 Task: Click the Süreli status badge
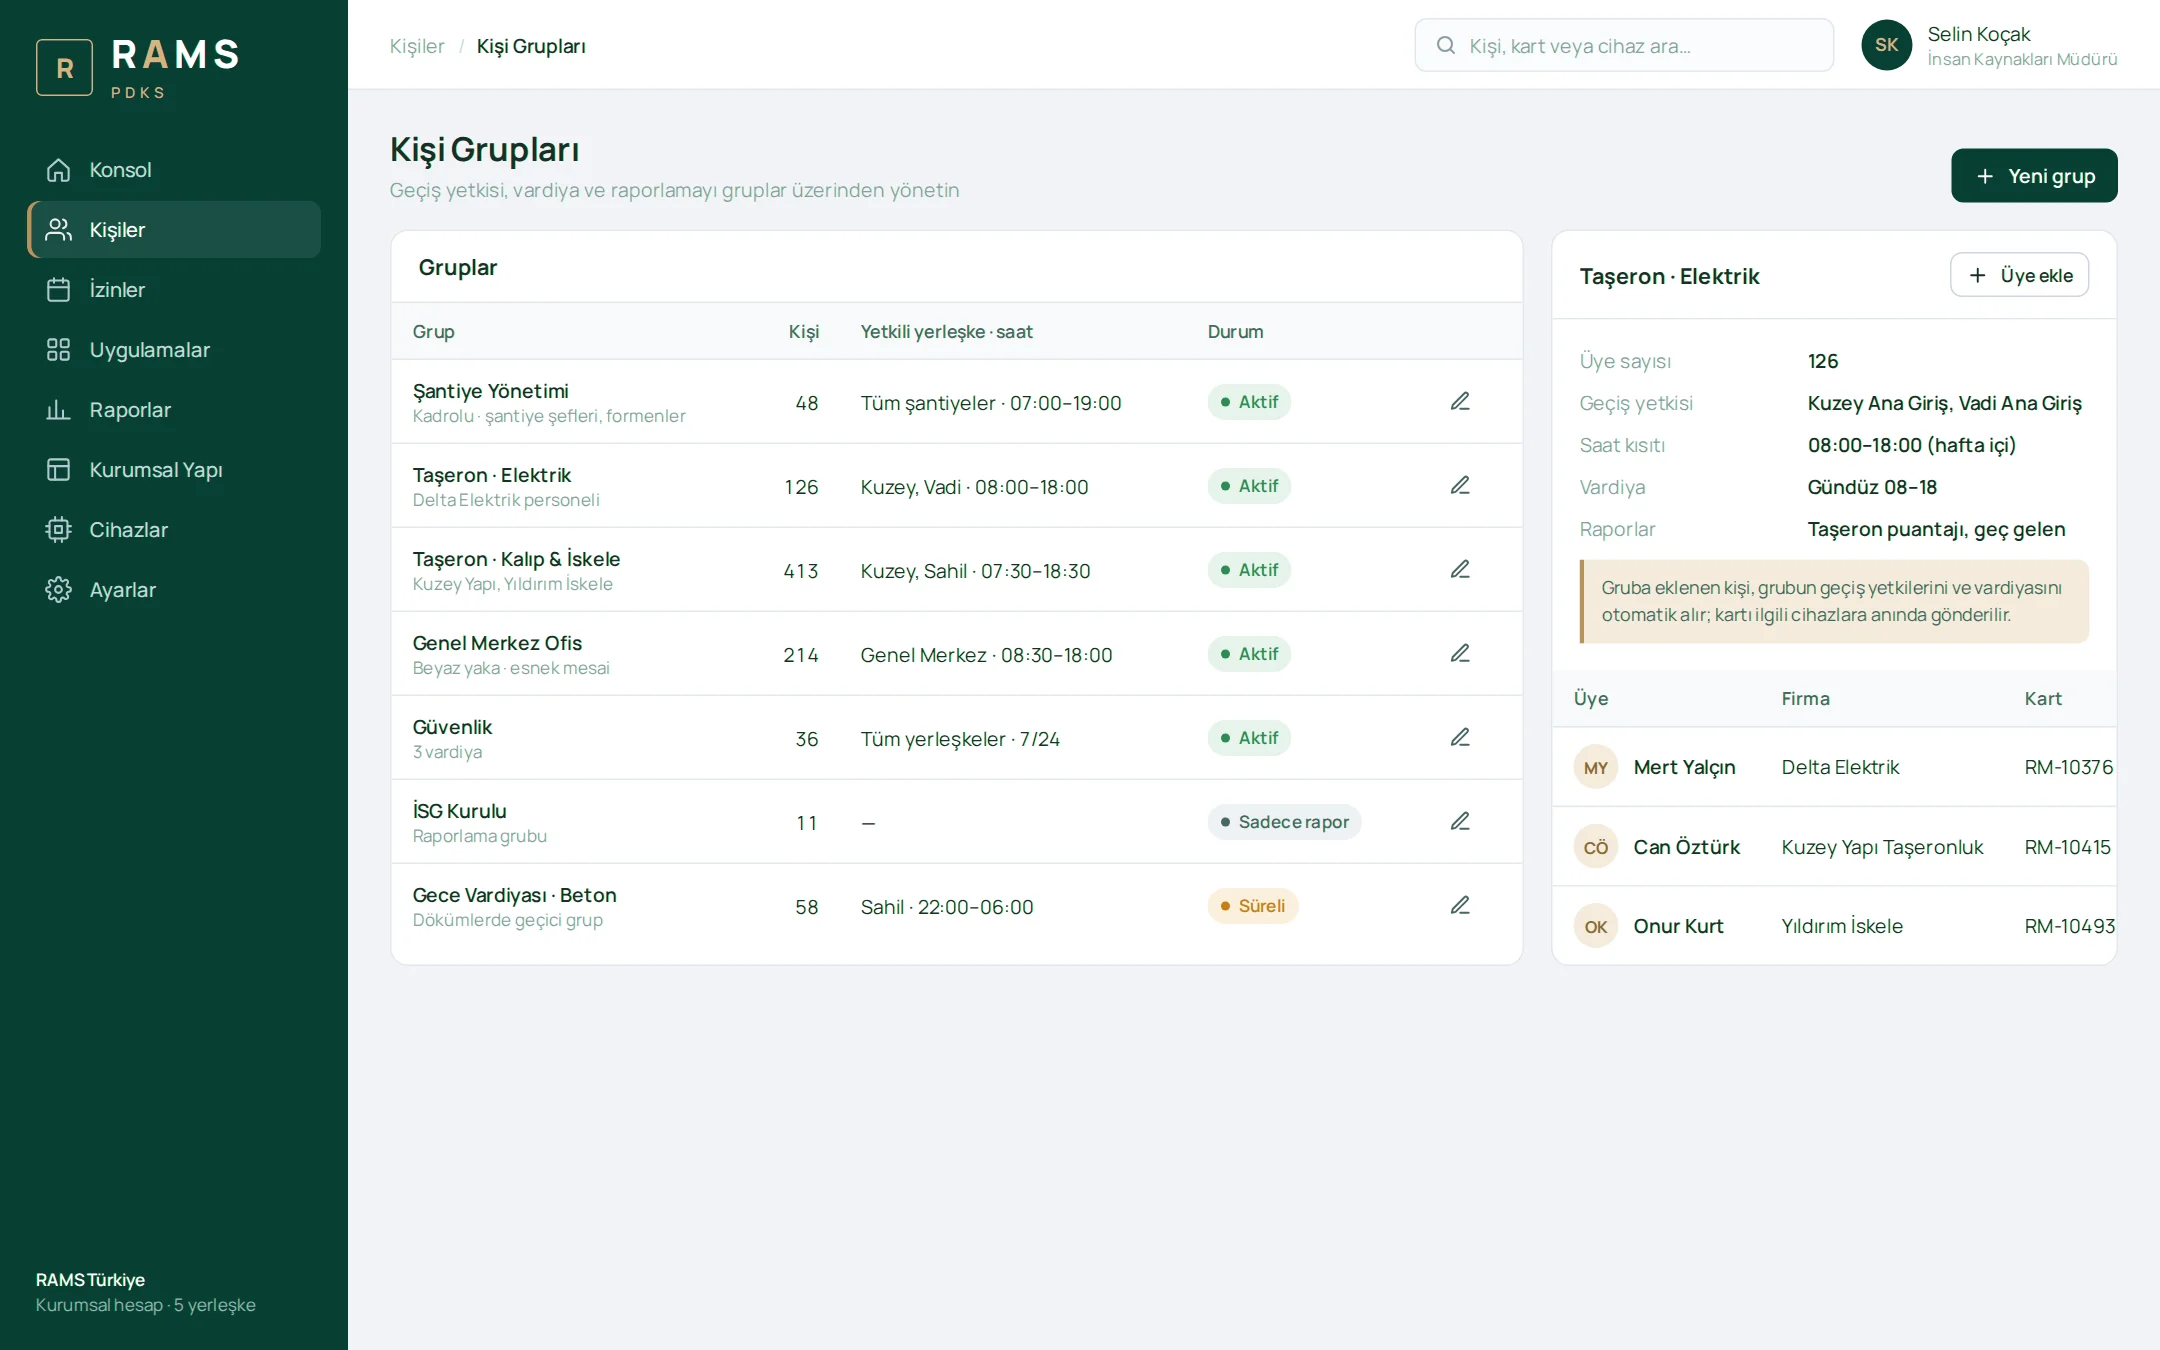tap(1252, 906)
